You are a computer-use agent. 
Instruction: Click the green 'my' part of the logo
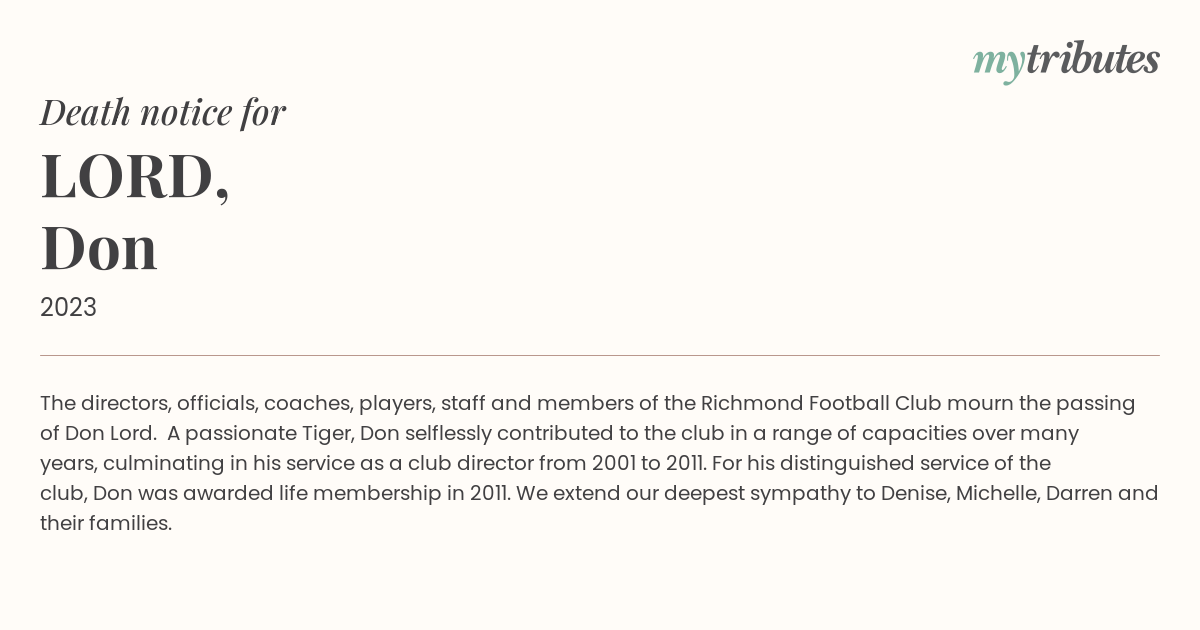click(998, 64)
